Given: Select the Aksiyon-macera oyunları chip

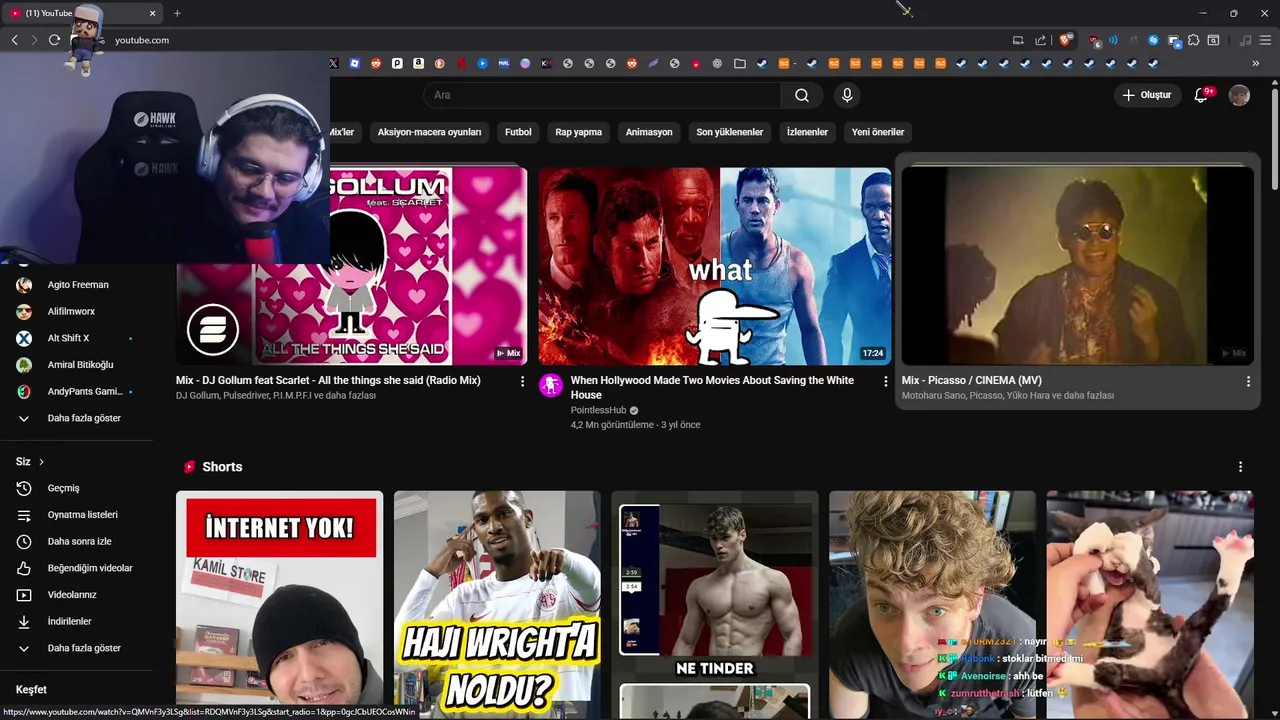Looking at the screenshot, I should [x=429, y=132].
